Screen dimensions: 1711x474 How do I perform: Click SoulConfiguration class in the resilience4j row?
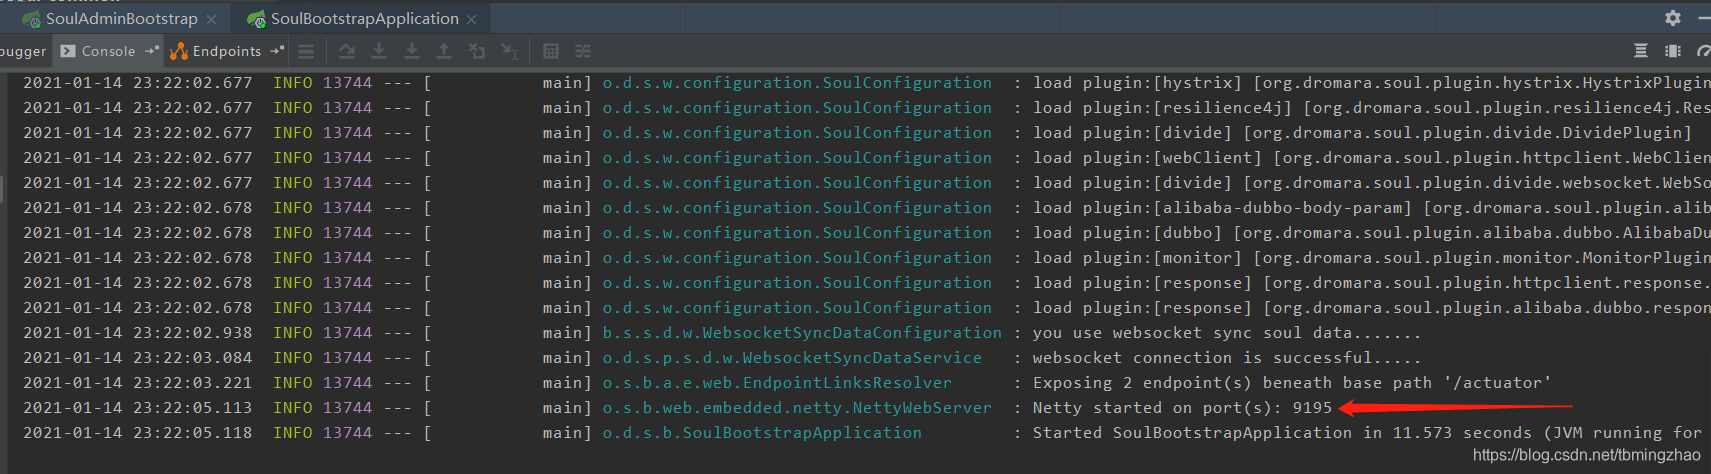coord(797,108)
